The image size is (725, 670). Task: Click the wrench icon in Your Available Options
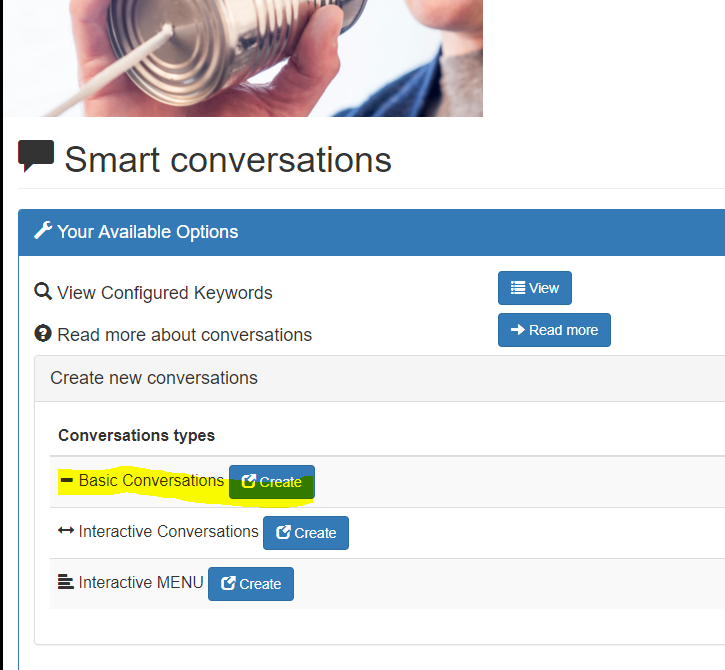[43, 230]
